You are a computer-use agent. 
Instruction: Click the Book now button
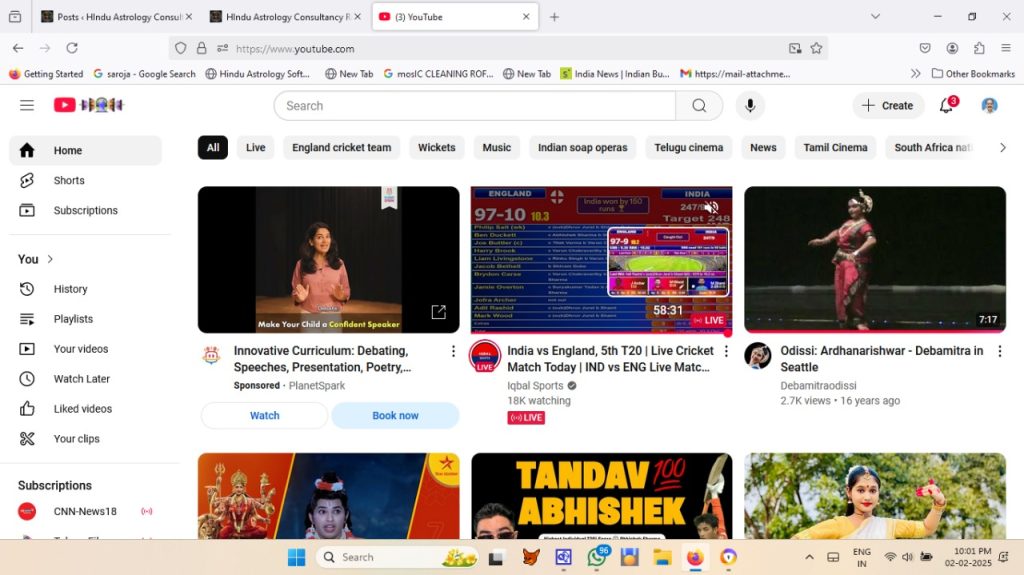[395, 416]
